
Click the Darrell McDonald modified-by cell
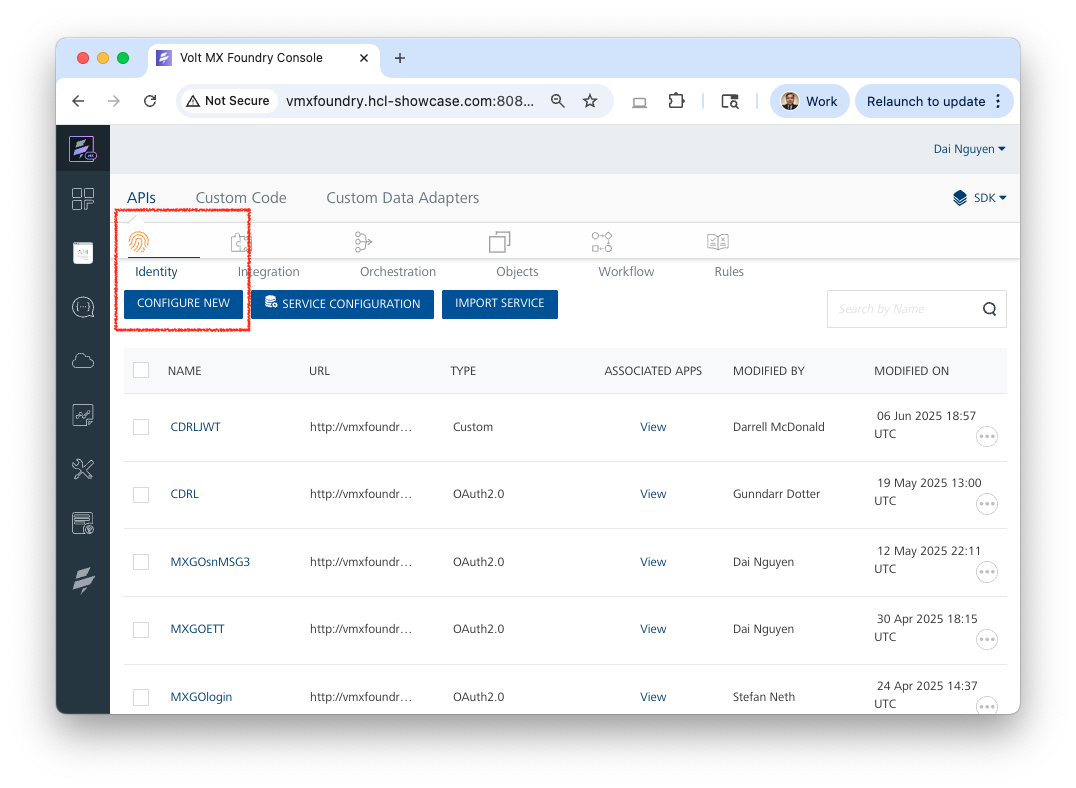point(778,427)
